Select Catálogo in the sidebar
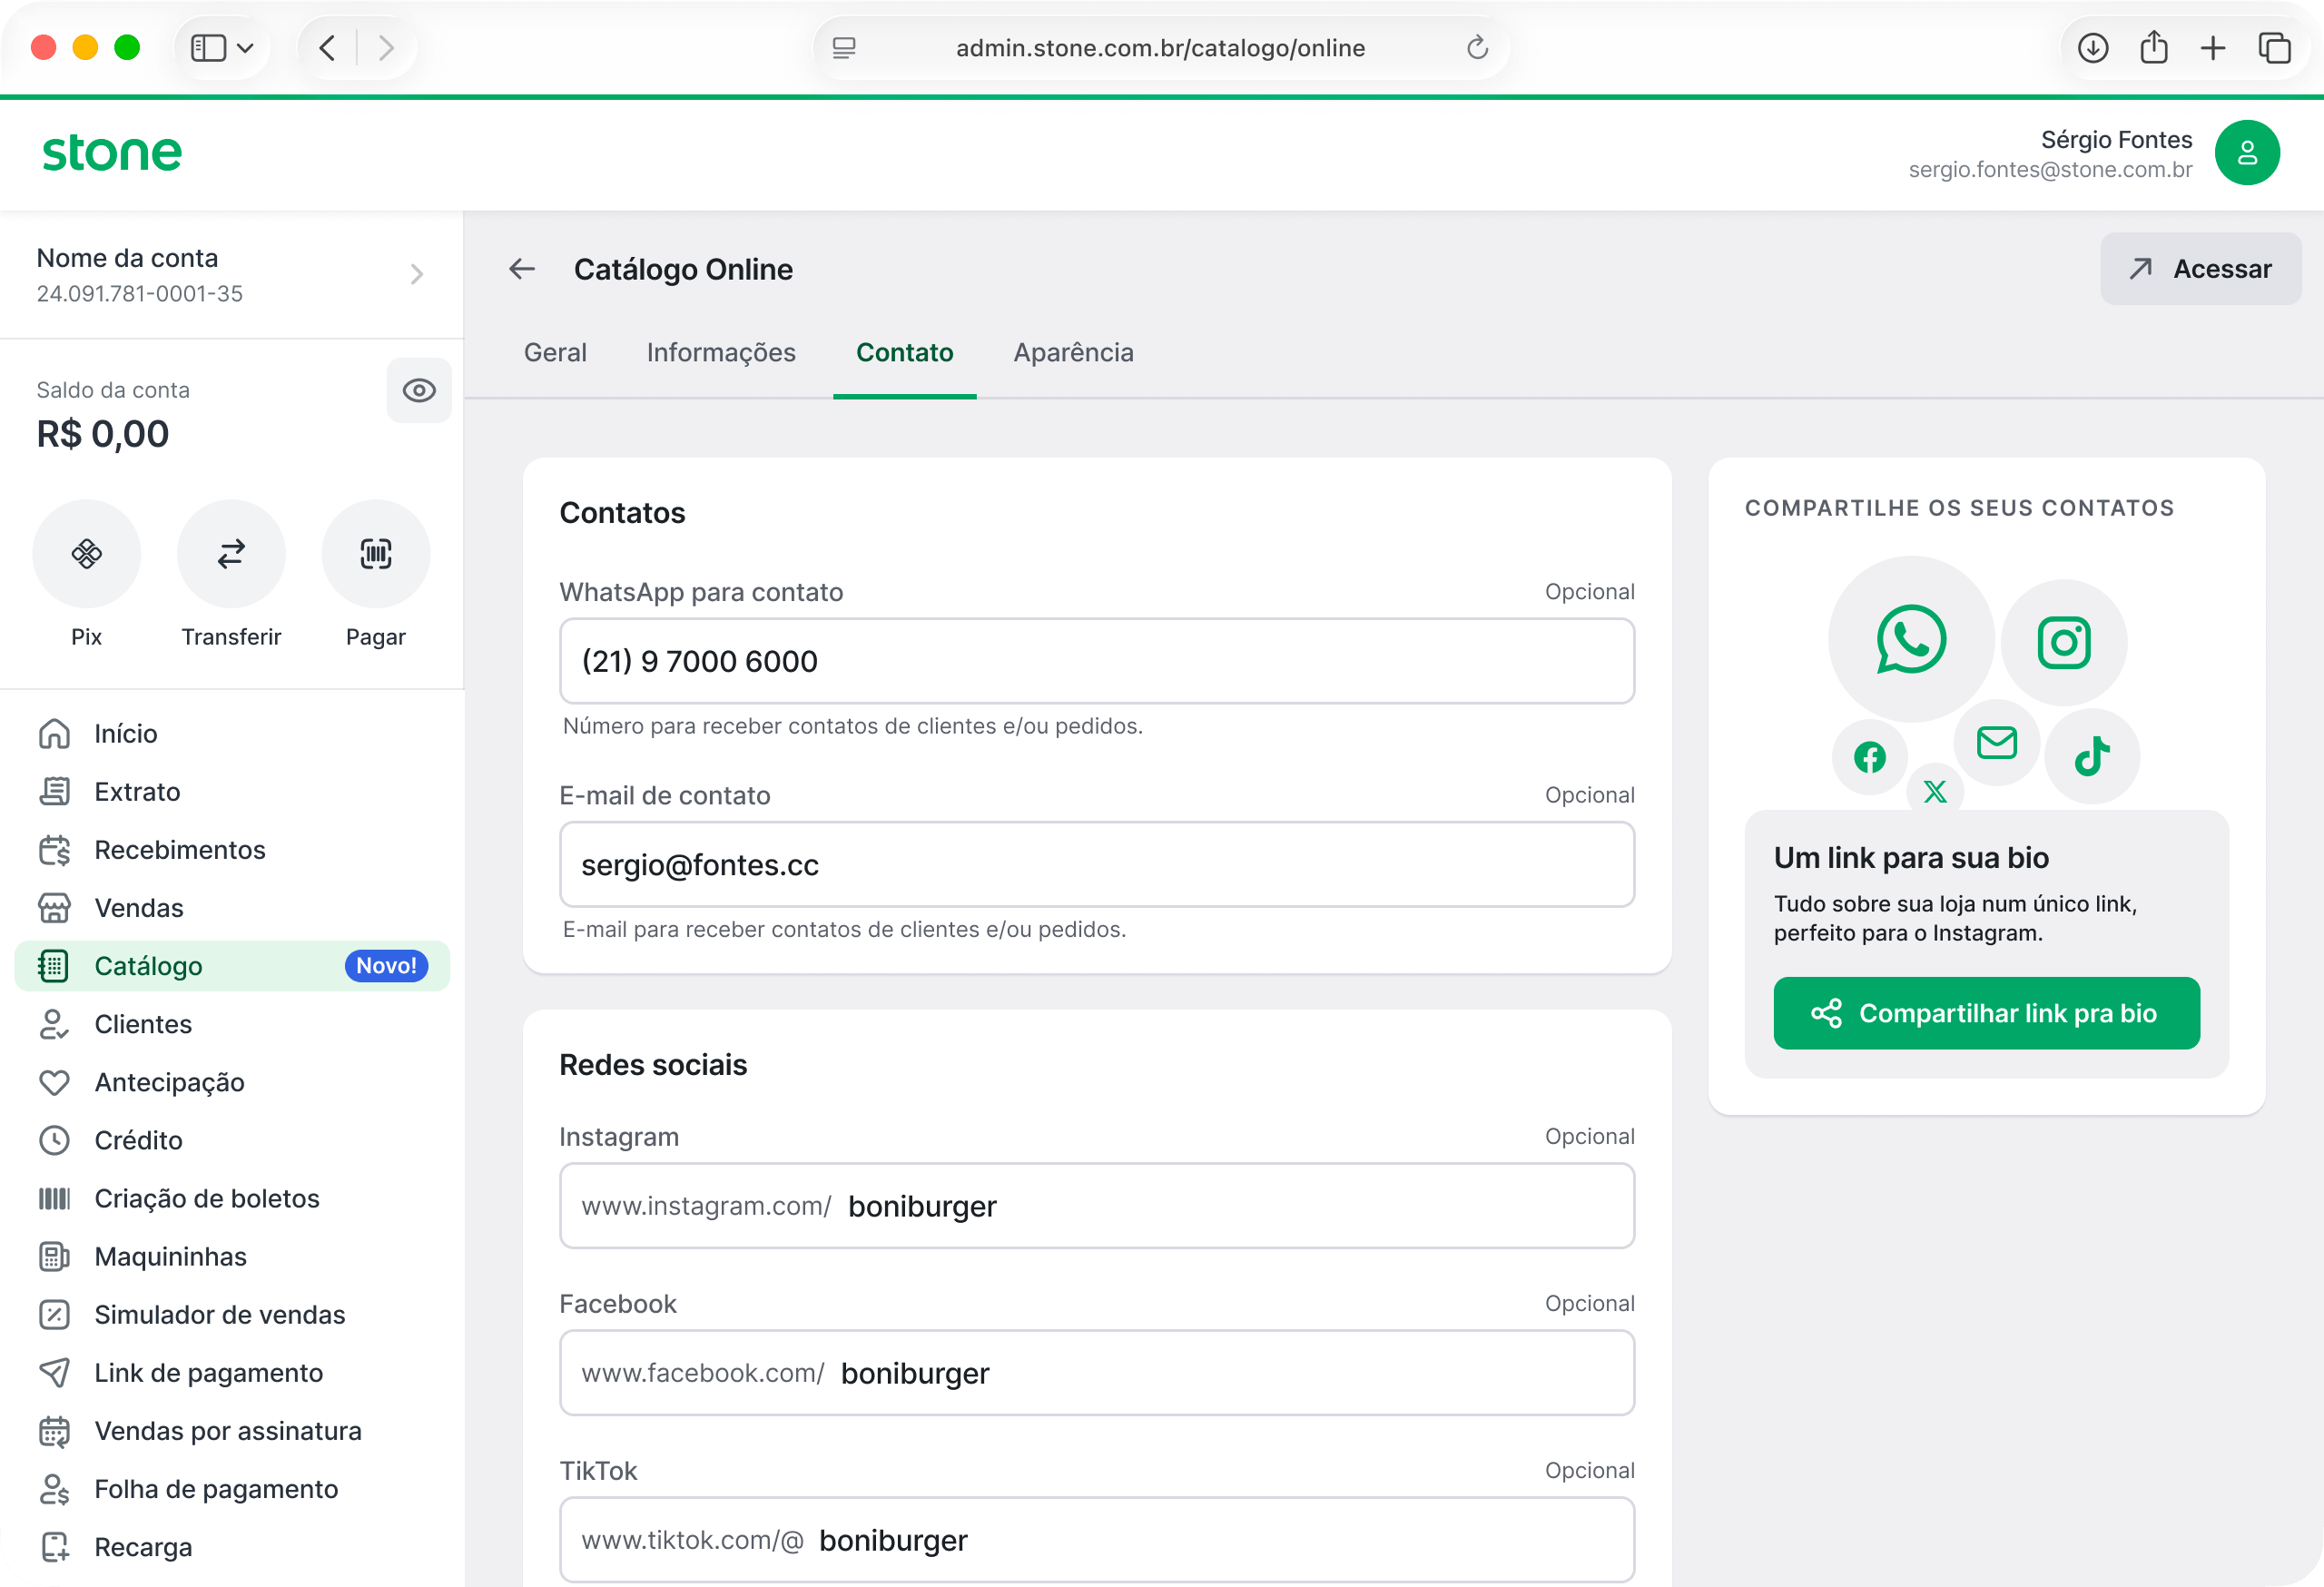The width and height of the screenshot is (2324, 1587). [x=232, y=966]
